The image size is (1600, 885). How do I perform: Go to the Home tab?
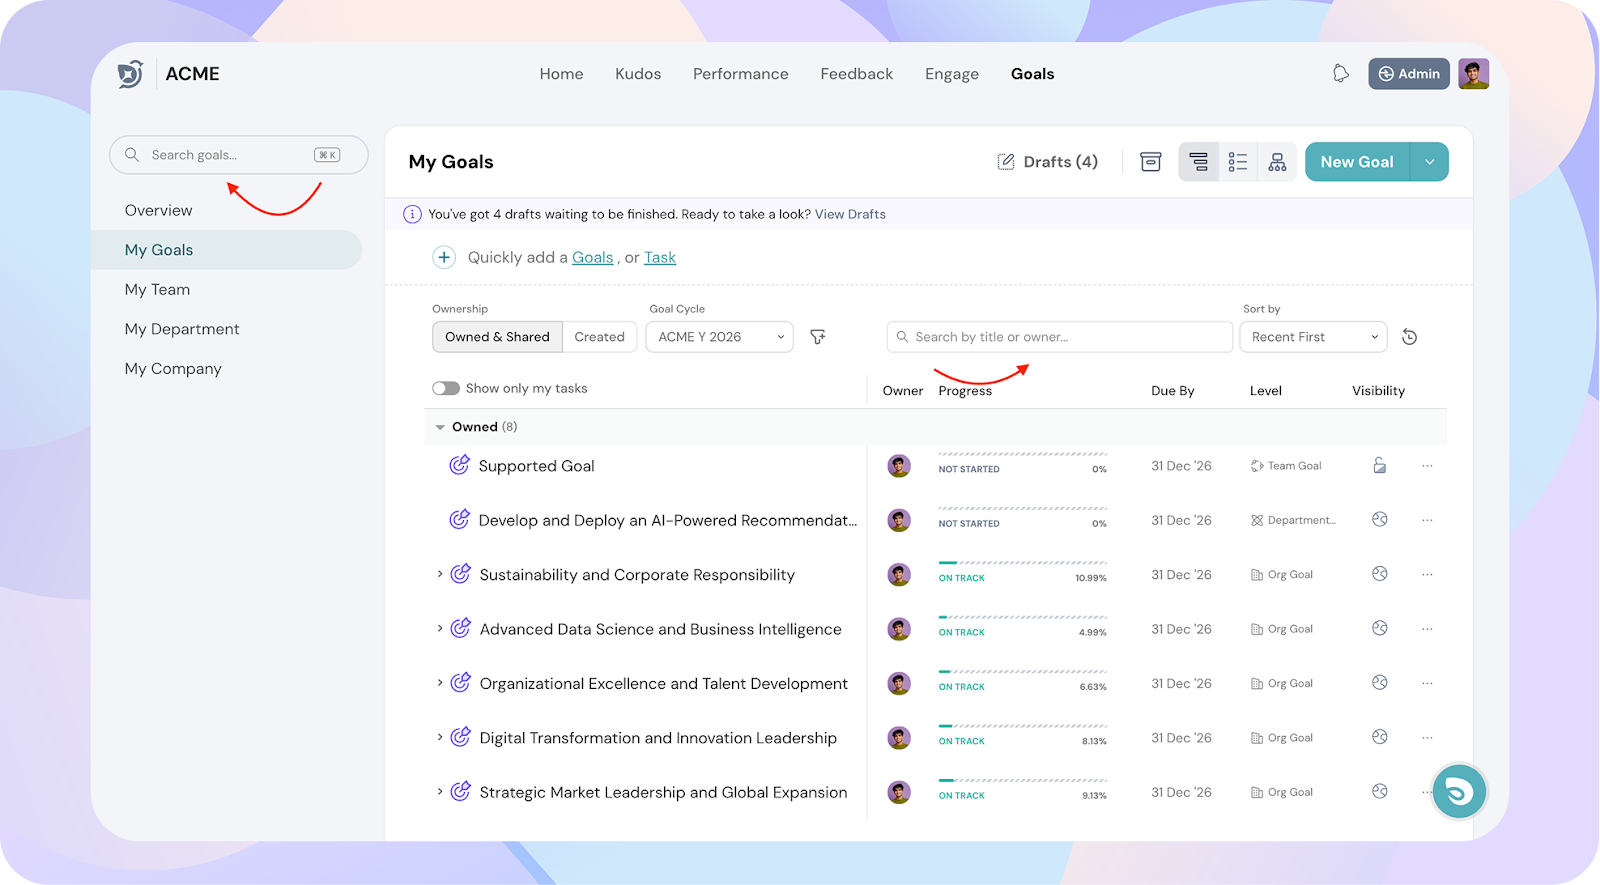[x=561, y=74]
